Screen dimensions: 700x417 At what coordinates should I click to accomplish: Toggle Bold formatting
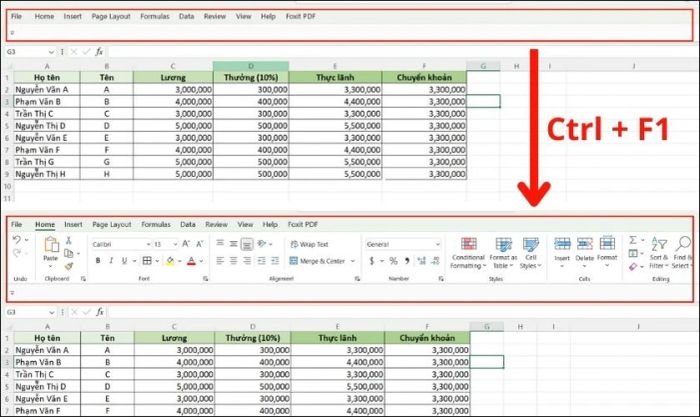click(98, 261)
